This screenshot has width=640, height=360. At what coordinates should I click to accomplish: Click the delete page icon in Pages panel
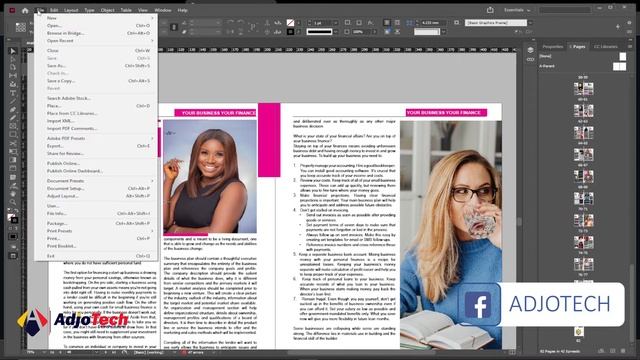tap(623, 351)
